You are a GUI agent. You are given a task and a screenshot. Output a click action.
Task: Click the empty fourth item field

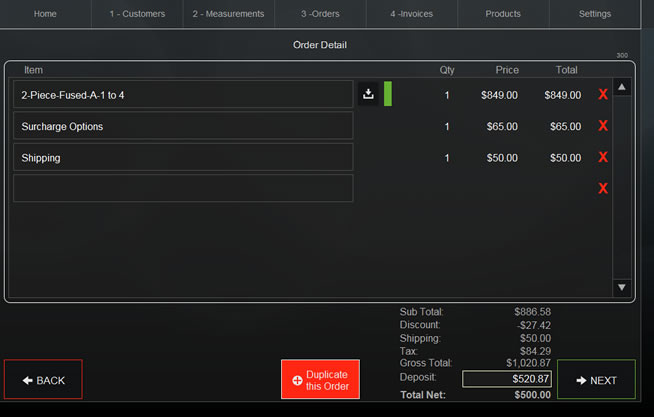tap(183, 188)
